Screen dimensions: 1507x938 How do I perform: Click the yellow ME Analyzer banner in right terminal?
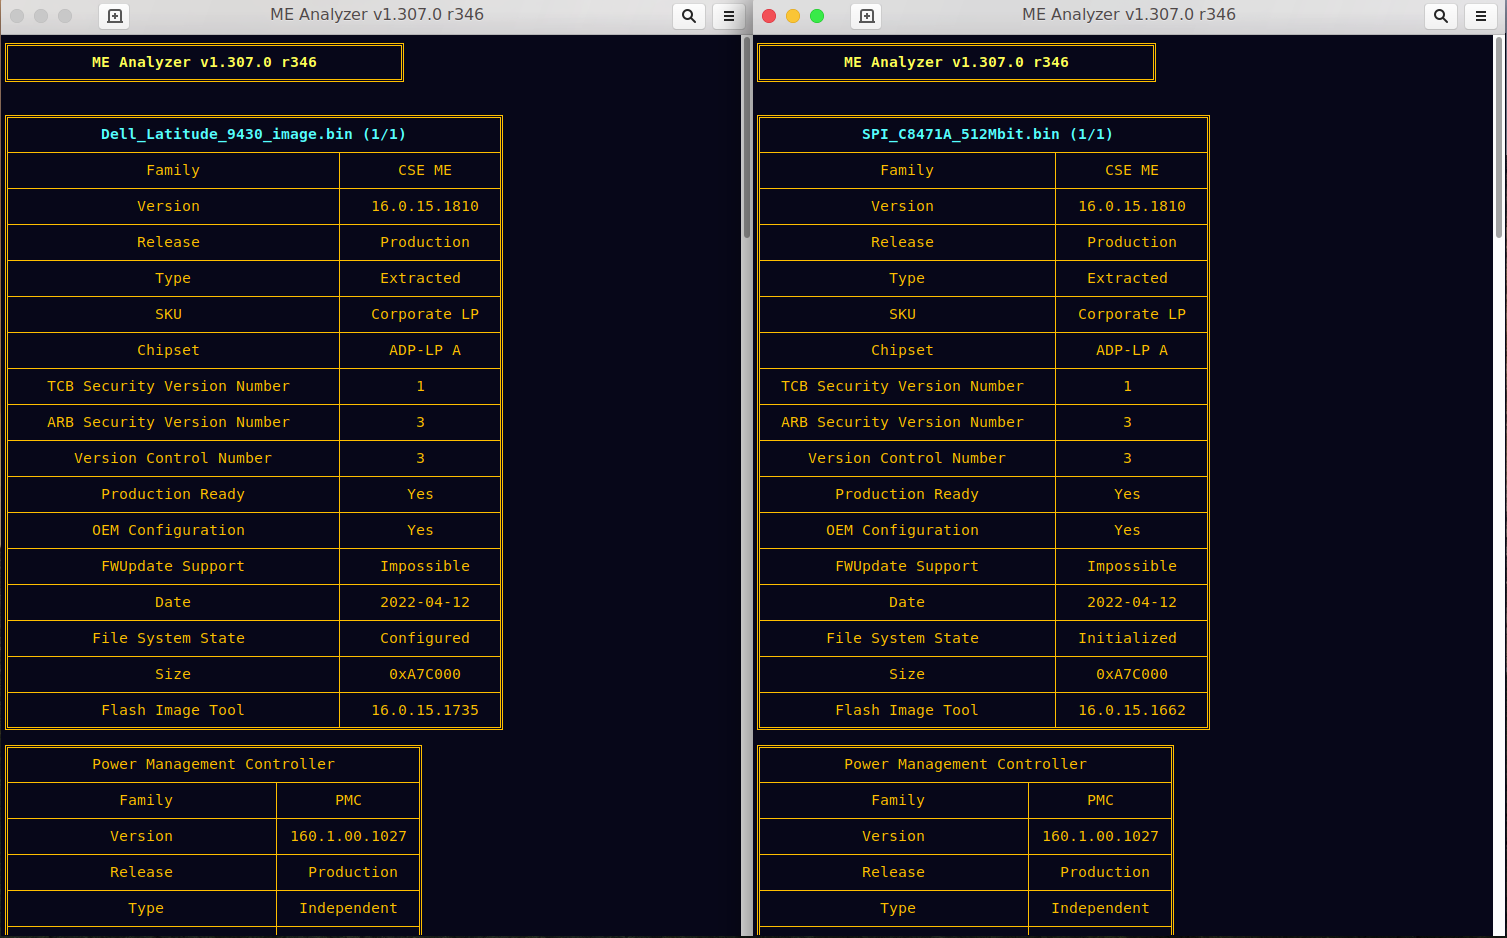pos(956,62)
